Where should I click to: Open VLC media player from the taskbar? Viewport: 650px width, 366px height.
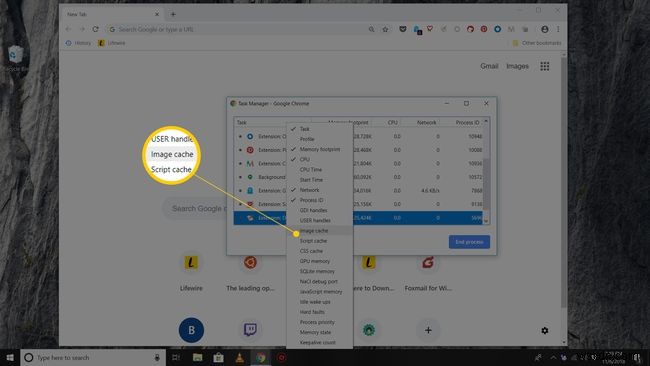click(x=240, y=357)
